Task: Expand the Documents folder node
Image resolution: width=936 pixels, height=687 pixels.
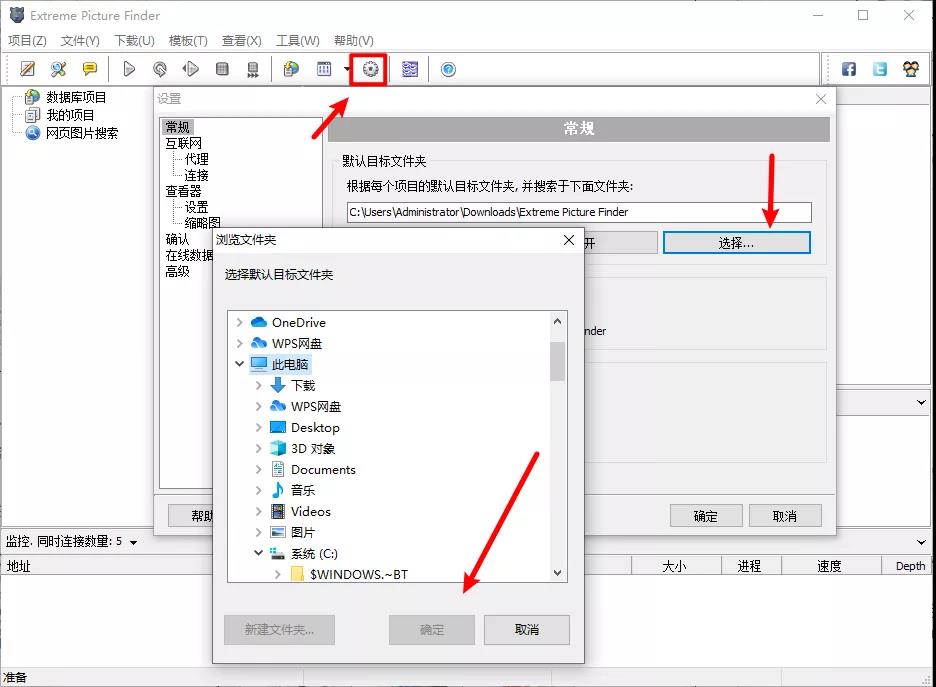Action: click(x=258, y=470)
